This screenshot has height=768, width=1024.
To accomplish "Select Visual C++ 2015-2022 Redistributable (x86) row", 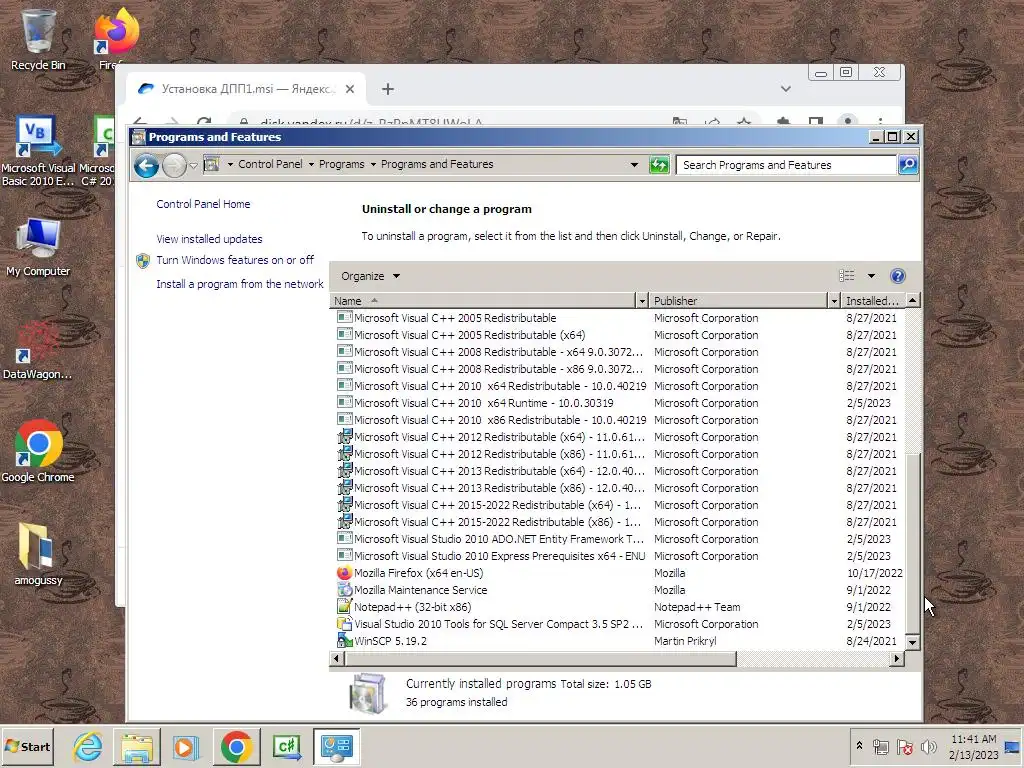I will (x=618, y=522).
